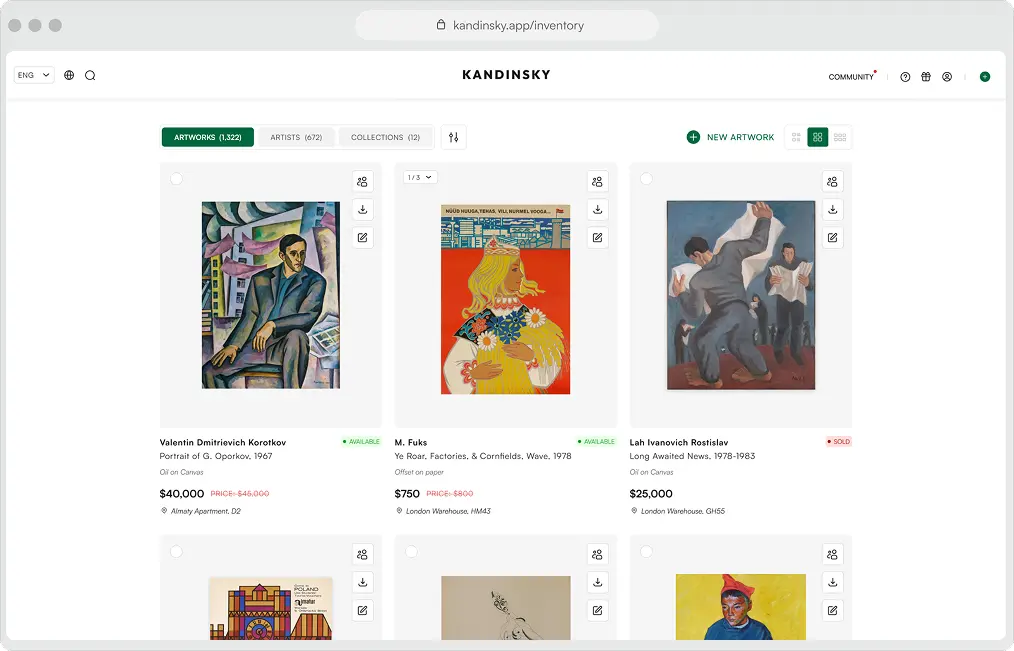Viewport: 1014px width, 651px height.
Task: Edit the Korotkov portrait artwork
Action: tap(363, 237)
